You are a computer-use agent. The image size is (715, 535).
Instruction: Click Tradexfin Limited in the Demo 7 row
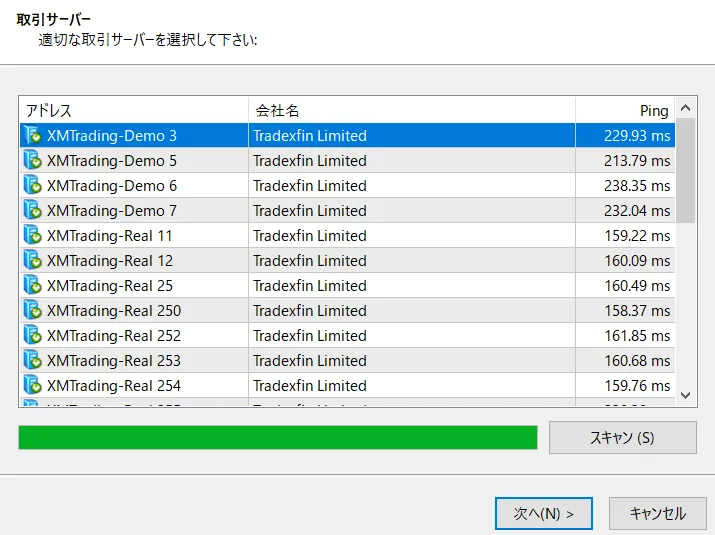[x=310, y=211]
